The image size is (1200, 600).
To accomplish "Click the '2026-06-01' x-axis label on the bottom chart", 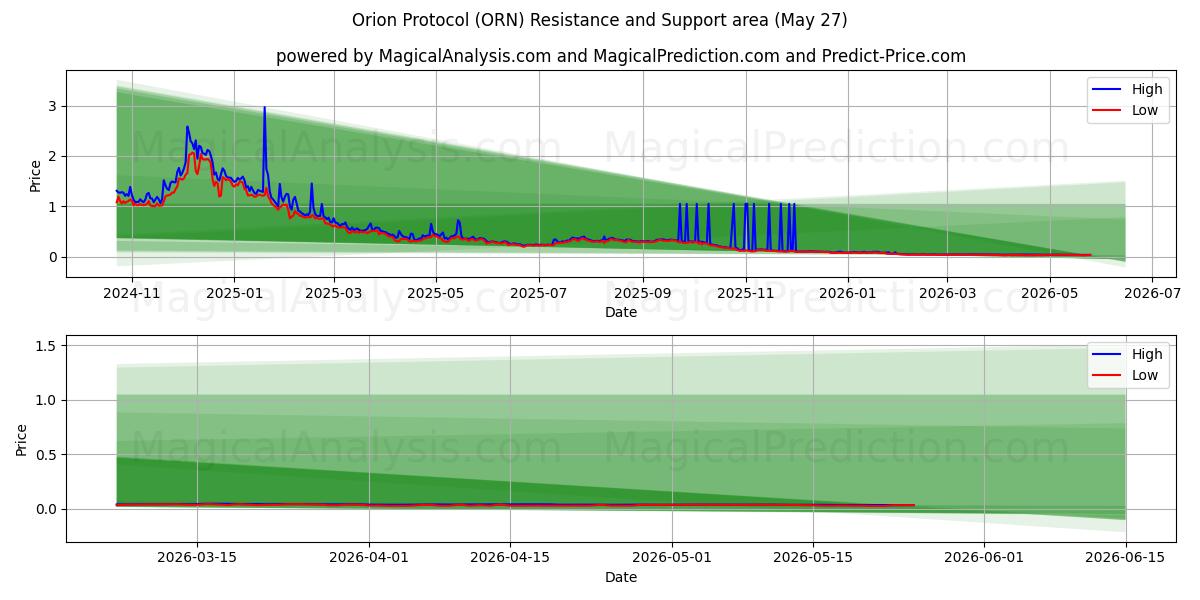I will pos(986,558).
